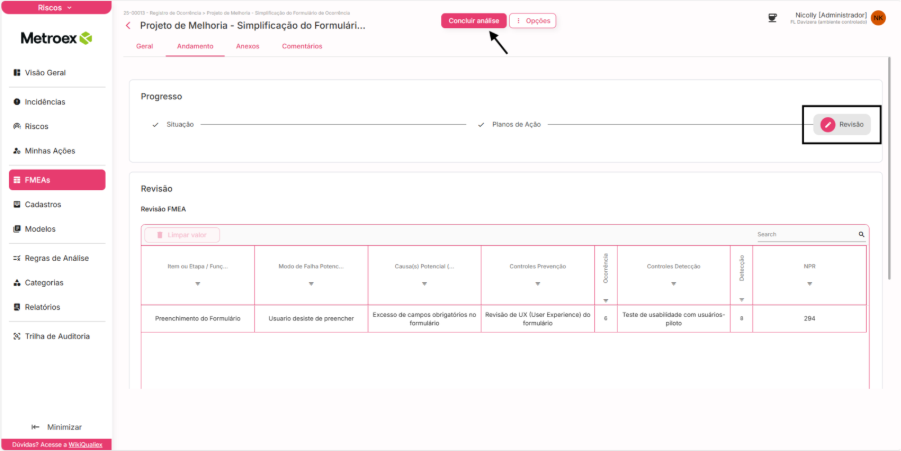This screenshot has height=451, width=901.
Task: Click the coffee cup icon in header
Action: pos(772,18)
